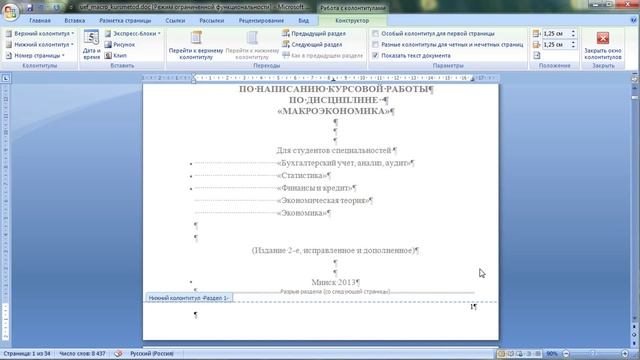Viewport: 640px width, 360px height.
Task: Click the «МАКРОЭКОНОМИКА» heading text
Action: (335, 111)
